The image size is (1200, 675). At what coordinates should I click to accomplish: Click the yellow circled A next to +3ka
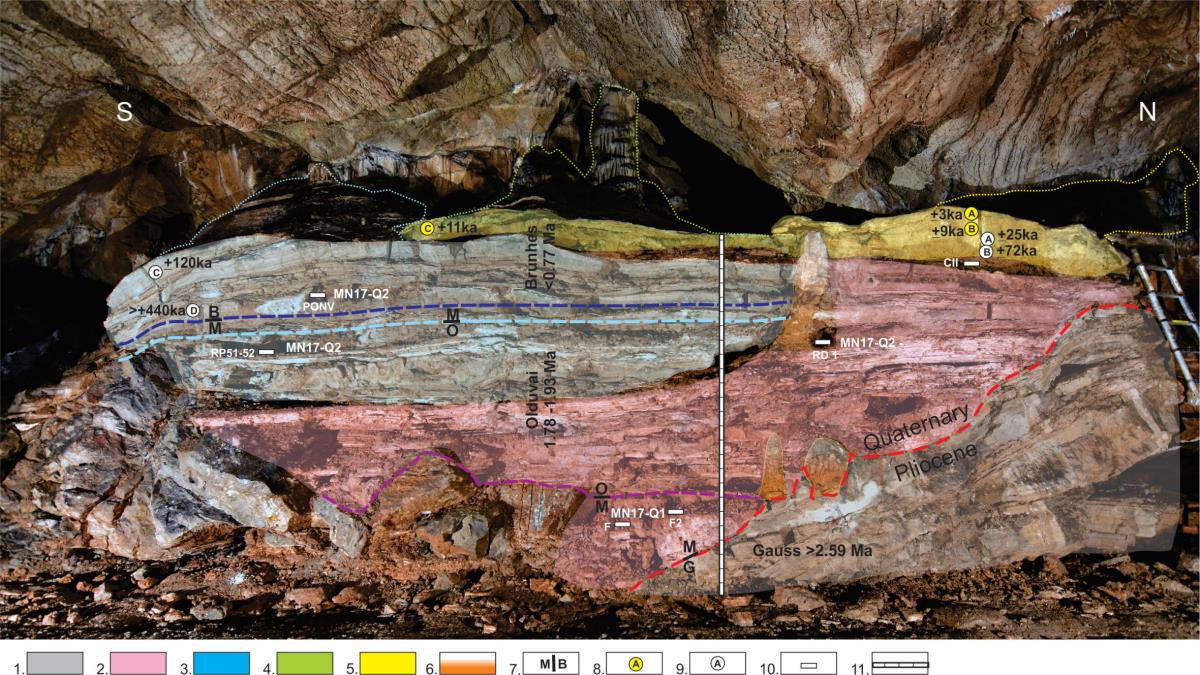point(971,214)
